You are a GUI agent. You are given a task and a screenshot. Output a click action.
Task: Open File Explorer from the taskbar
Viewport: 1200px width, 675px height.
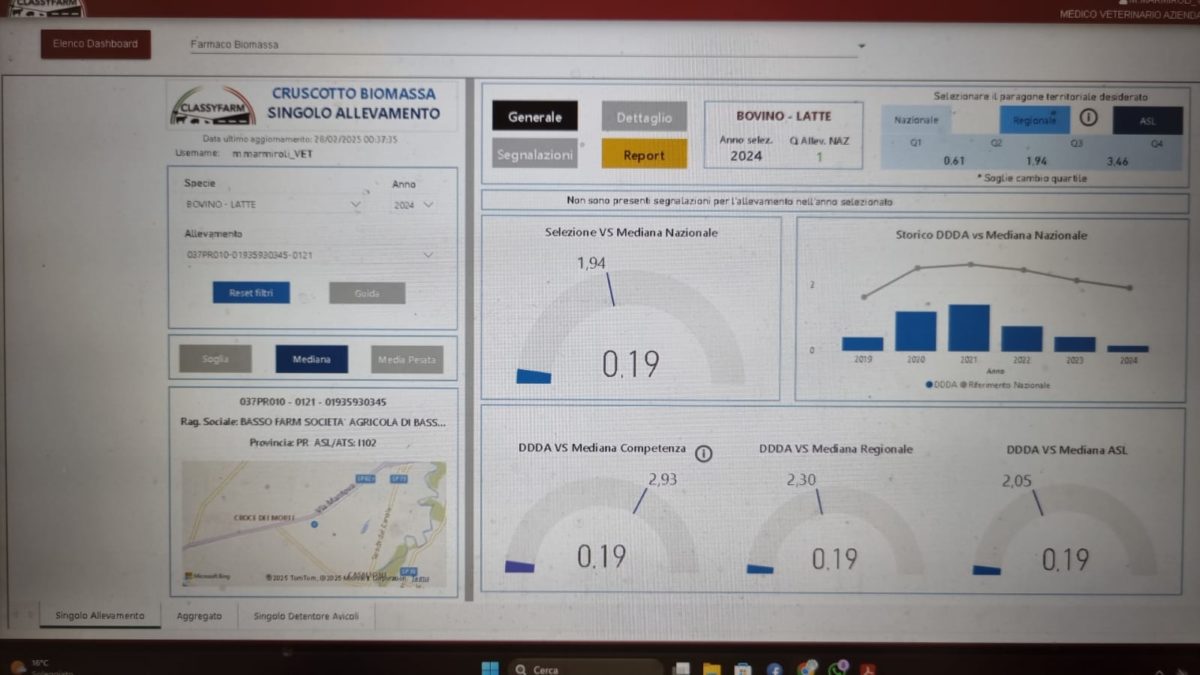[x=711, y=668]
